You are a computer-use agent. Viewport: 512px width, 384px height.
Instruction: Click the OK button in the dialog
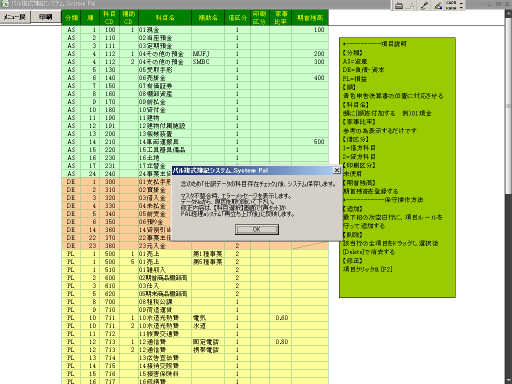(x=257, y=229)
